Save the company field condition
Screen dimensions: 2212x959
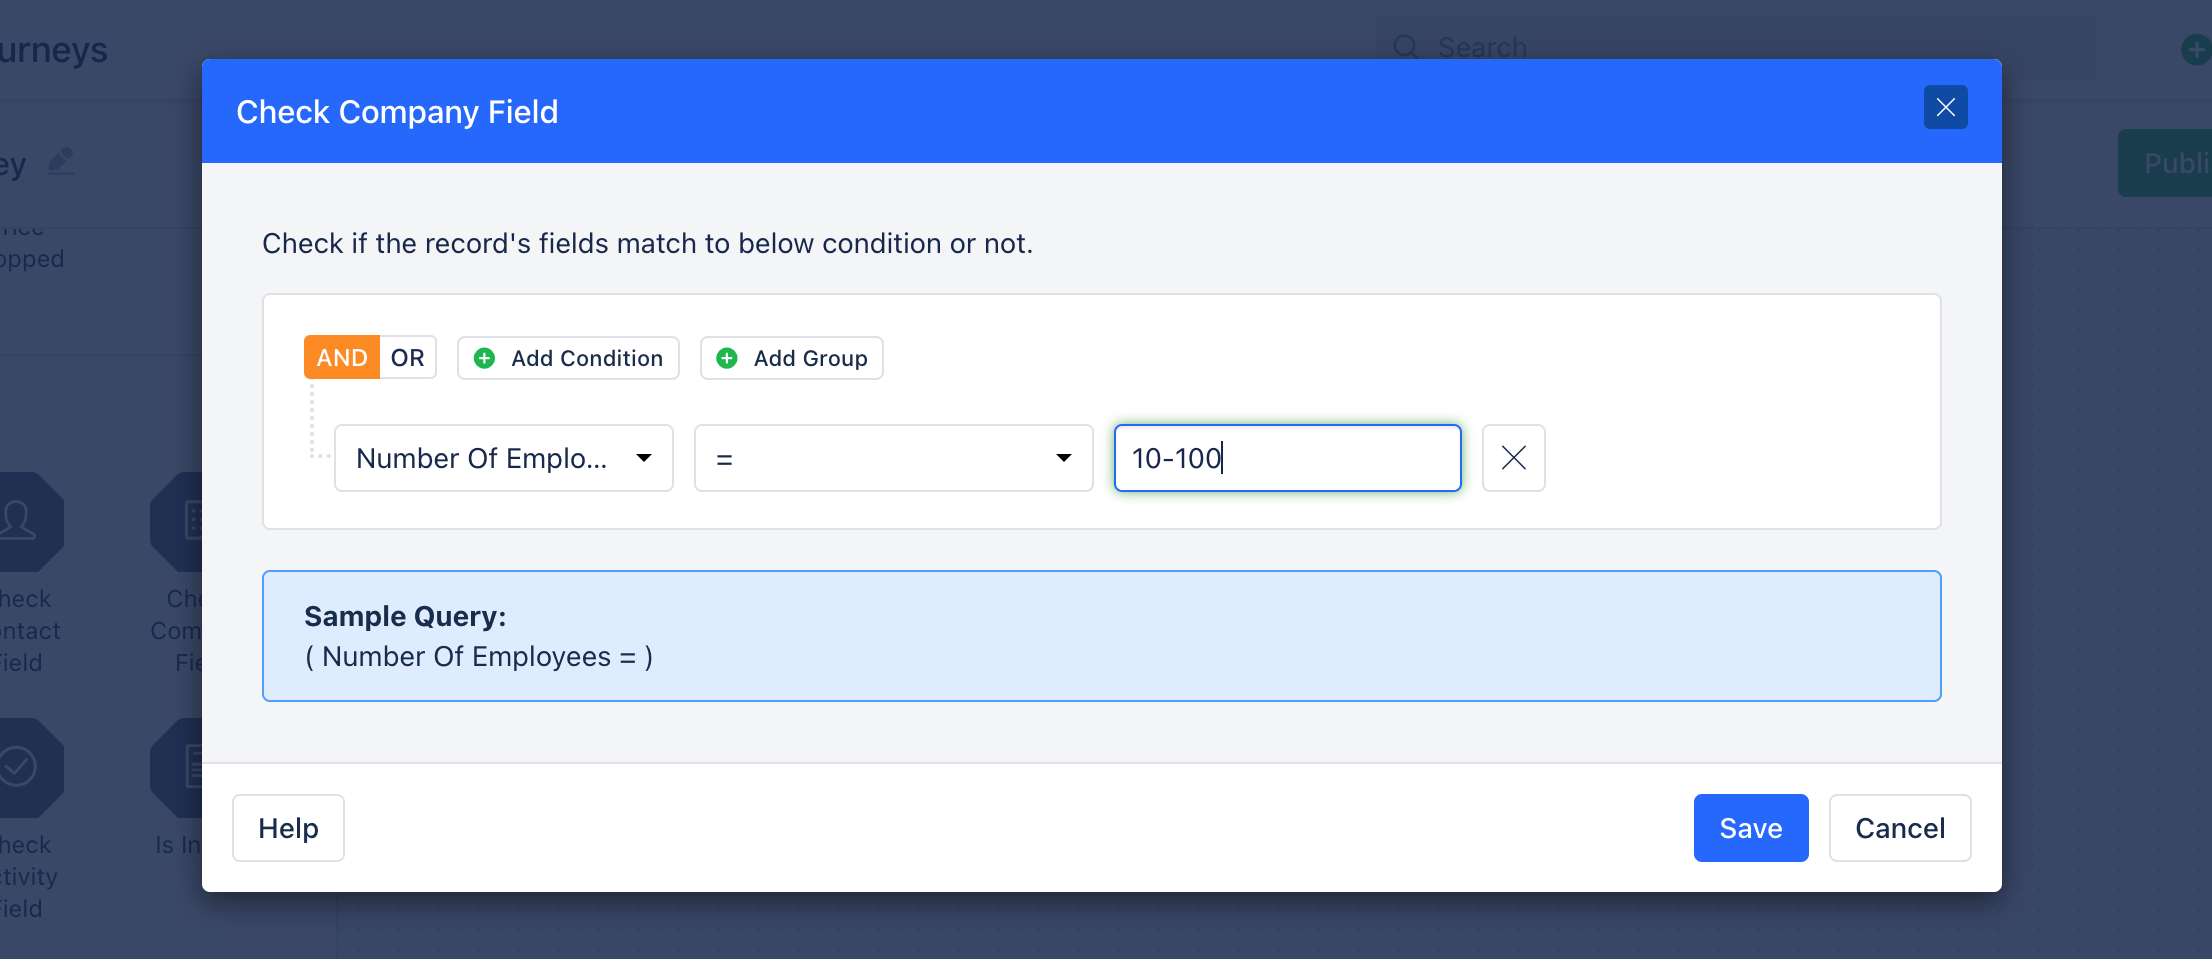pyautogui.click(x=1750, y=828)
